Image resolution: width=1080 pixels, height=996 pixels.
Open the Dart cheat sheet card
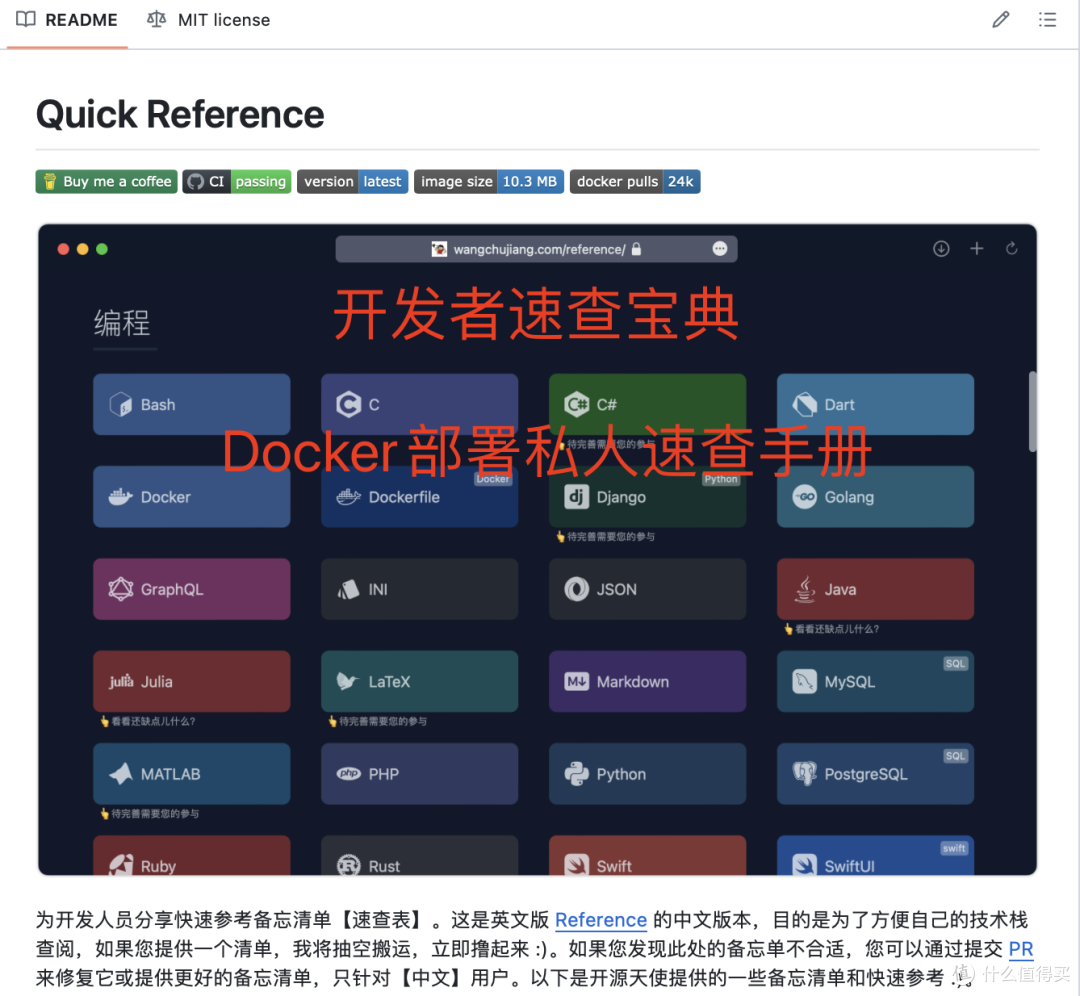click(875, 404)
